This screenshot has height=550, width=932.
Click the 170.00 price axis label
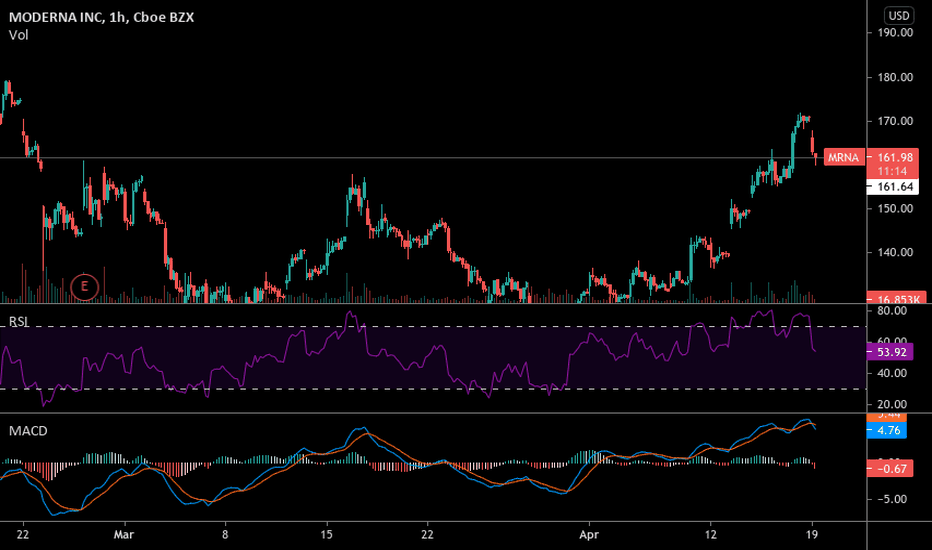(895, 121)
